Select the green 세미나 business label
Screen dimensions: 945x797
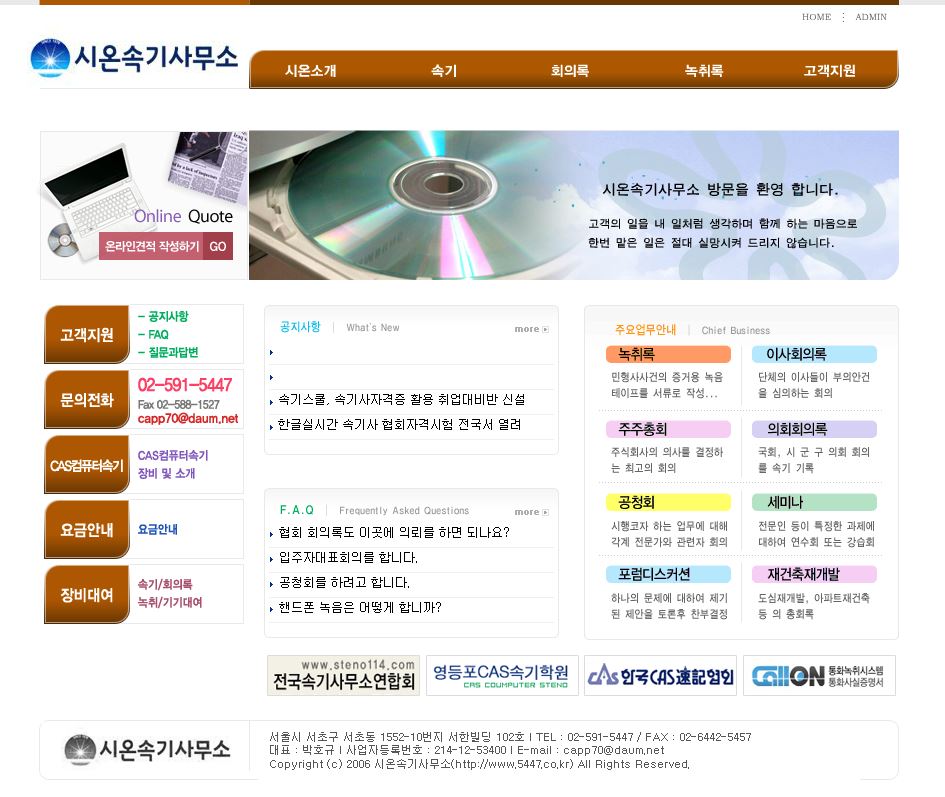[x=814, y=503]
